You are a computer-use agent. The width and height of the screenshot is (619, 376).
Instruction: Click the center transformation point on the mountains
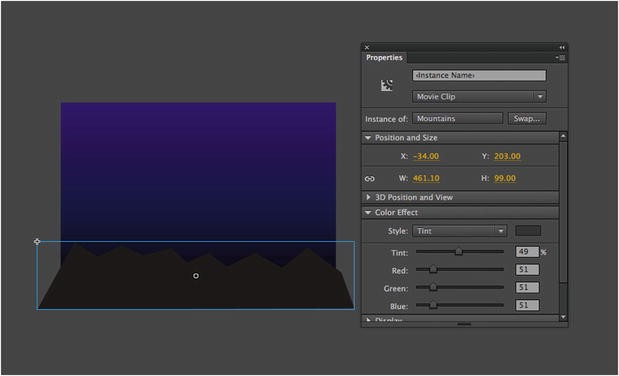[196, 276]
